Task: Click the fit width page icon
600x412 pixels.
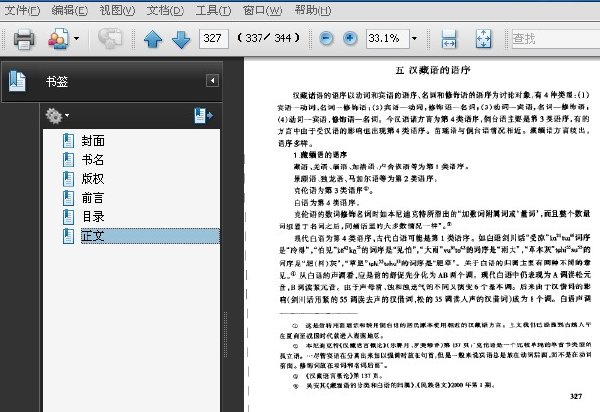Action: click(x=448, y=39)
